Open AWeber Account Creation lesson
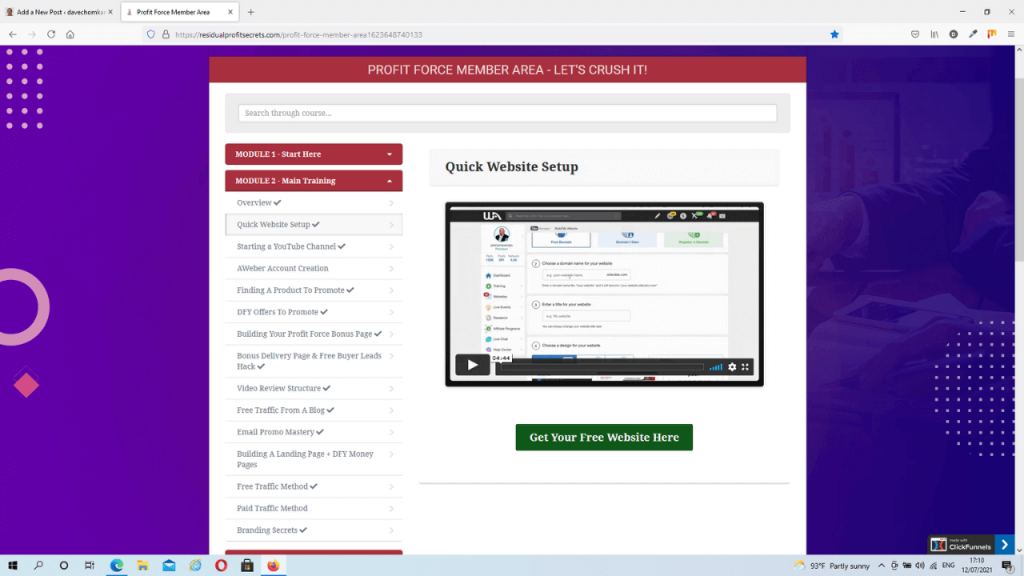The width and height of the screenshot is (1024, 576). pos(313,268)
